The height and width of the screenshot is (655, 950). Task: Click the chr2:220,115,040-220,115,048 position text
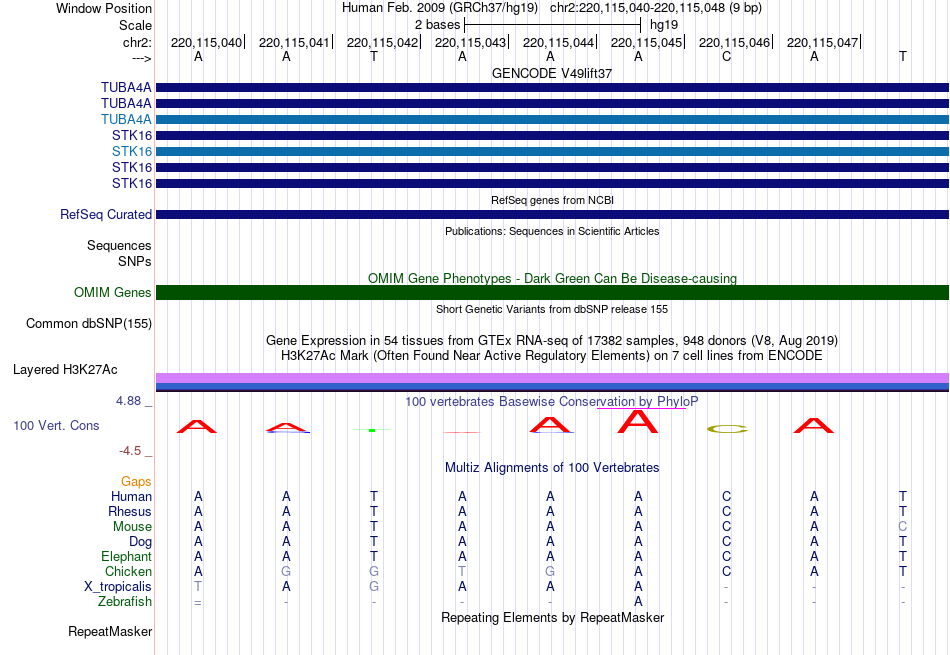click(656, 8)
